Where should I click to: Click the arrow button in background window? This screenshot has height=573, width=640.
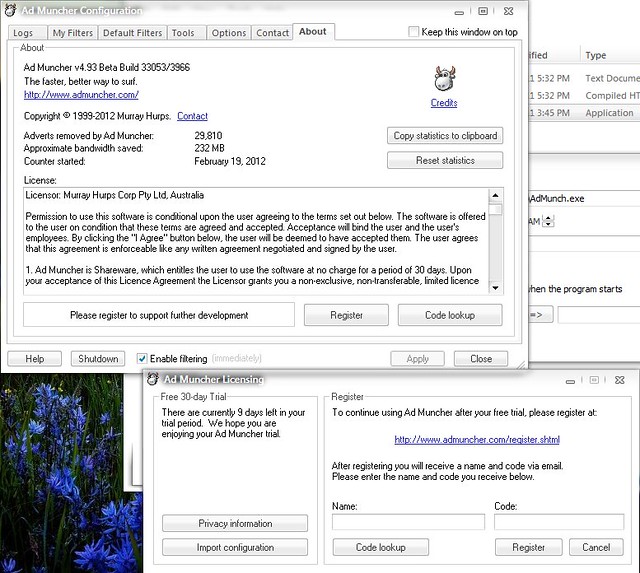coord(541,315)
